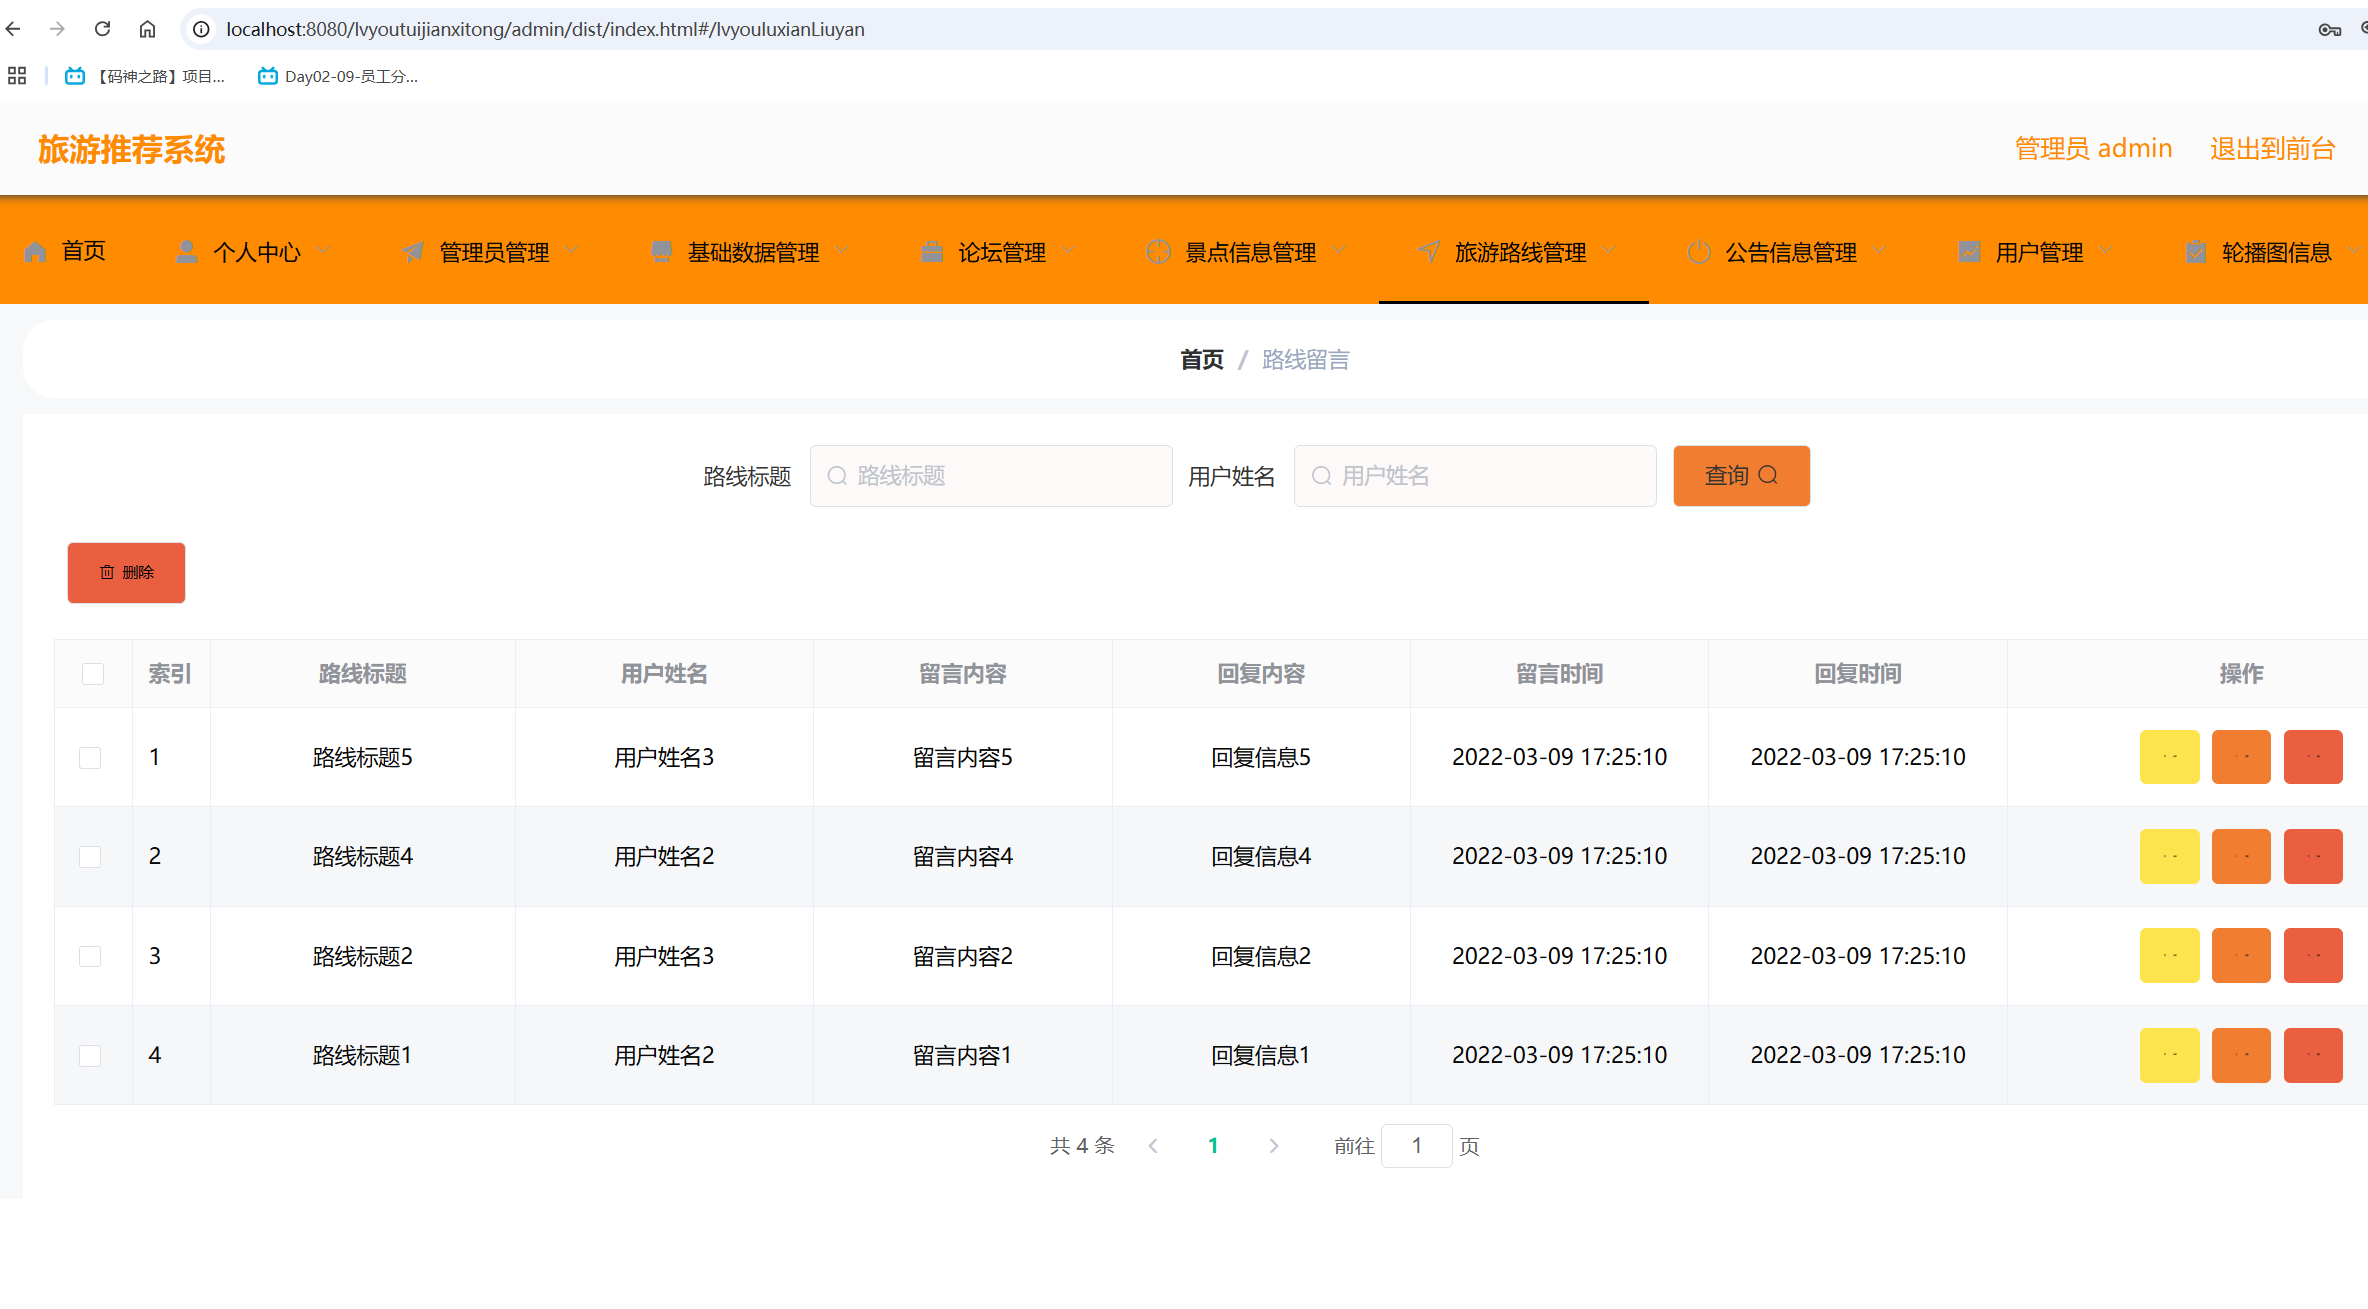
Task: Go to previous page with left arrow
Action: (x=1153, y=1146)
